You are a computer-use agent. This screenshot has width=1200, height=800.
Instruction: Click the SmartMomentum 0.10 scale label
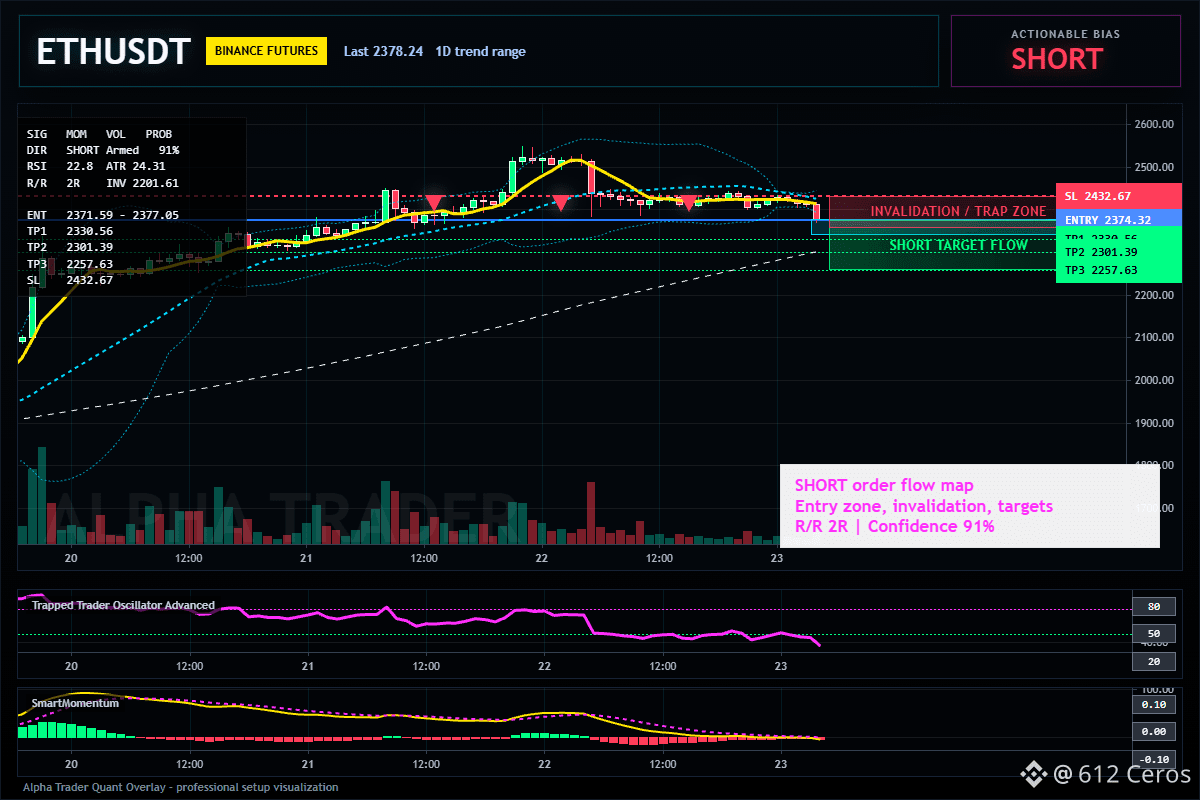[1153, 704]
